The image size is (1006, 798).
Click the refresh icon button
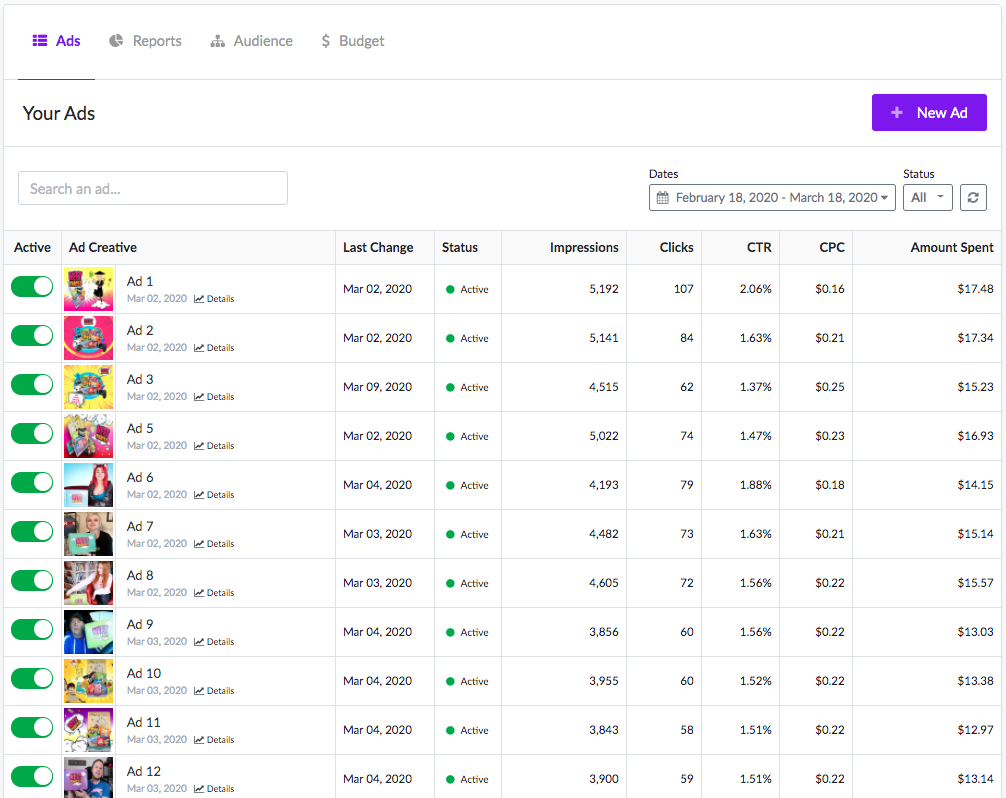click(973, 198)
